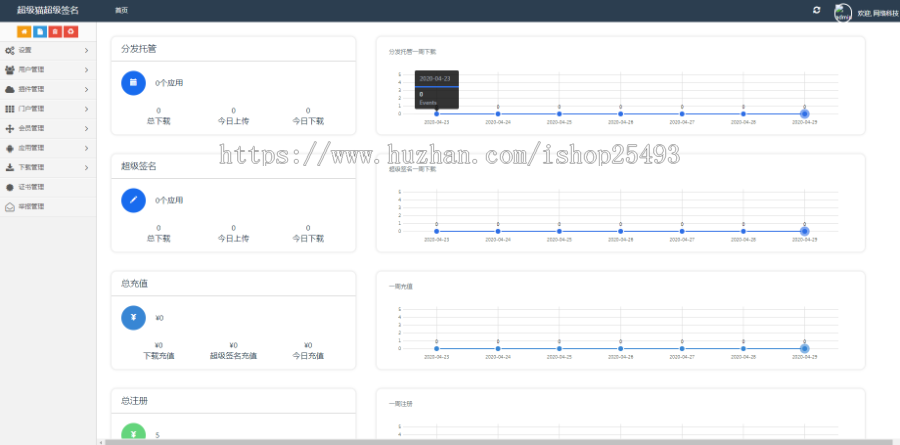Expand the 会员管理 menu chevron

click(86, 129)
